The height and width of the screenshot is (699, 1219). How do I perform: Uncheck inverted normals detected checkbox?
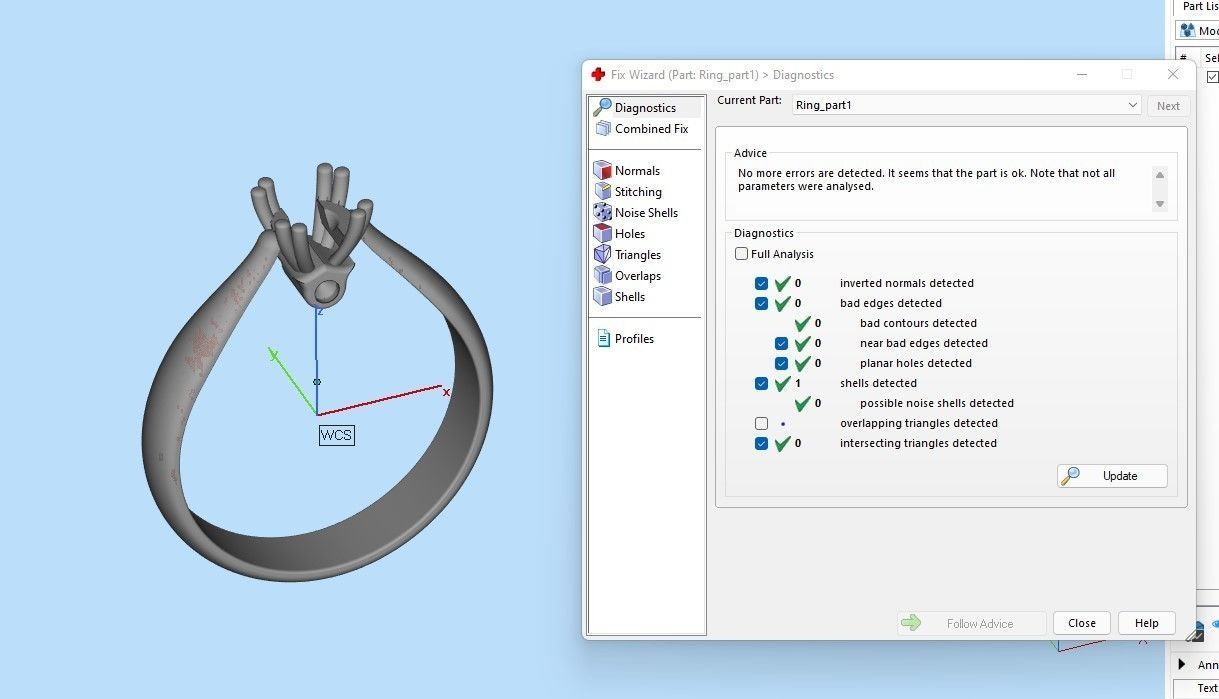(762, 283)
